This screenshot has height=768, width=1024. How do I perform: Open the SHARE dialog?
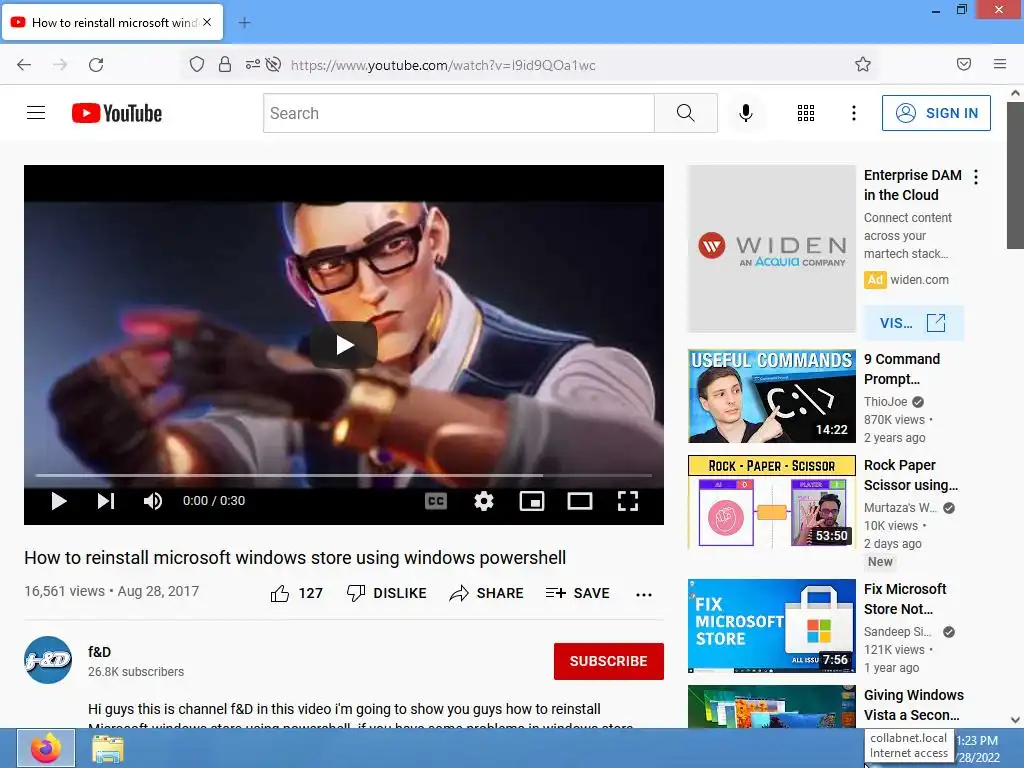click(x=487, y=593)
